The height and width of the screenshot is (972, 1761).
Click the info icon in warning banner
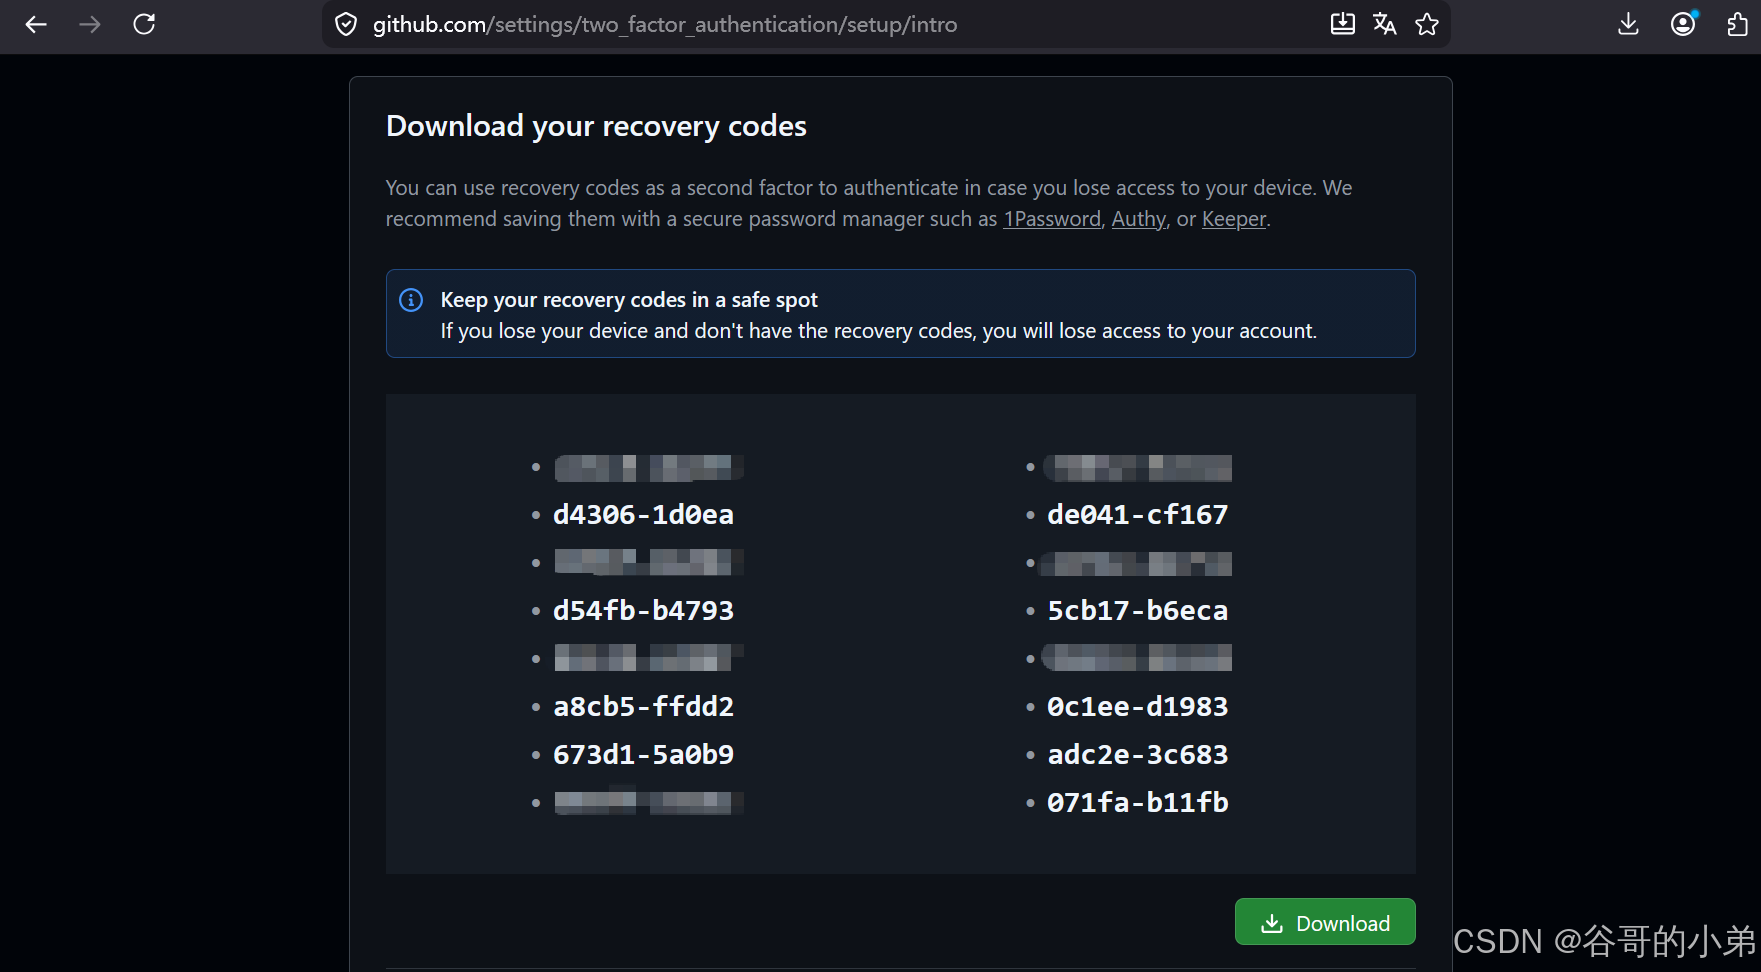[411, 300]
